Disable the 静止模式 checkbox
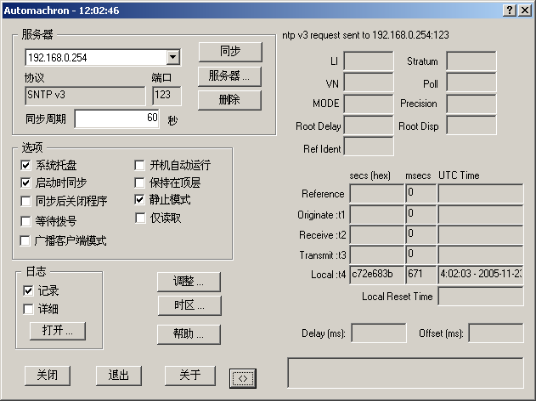 point(139,200)
